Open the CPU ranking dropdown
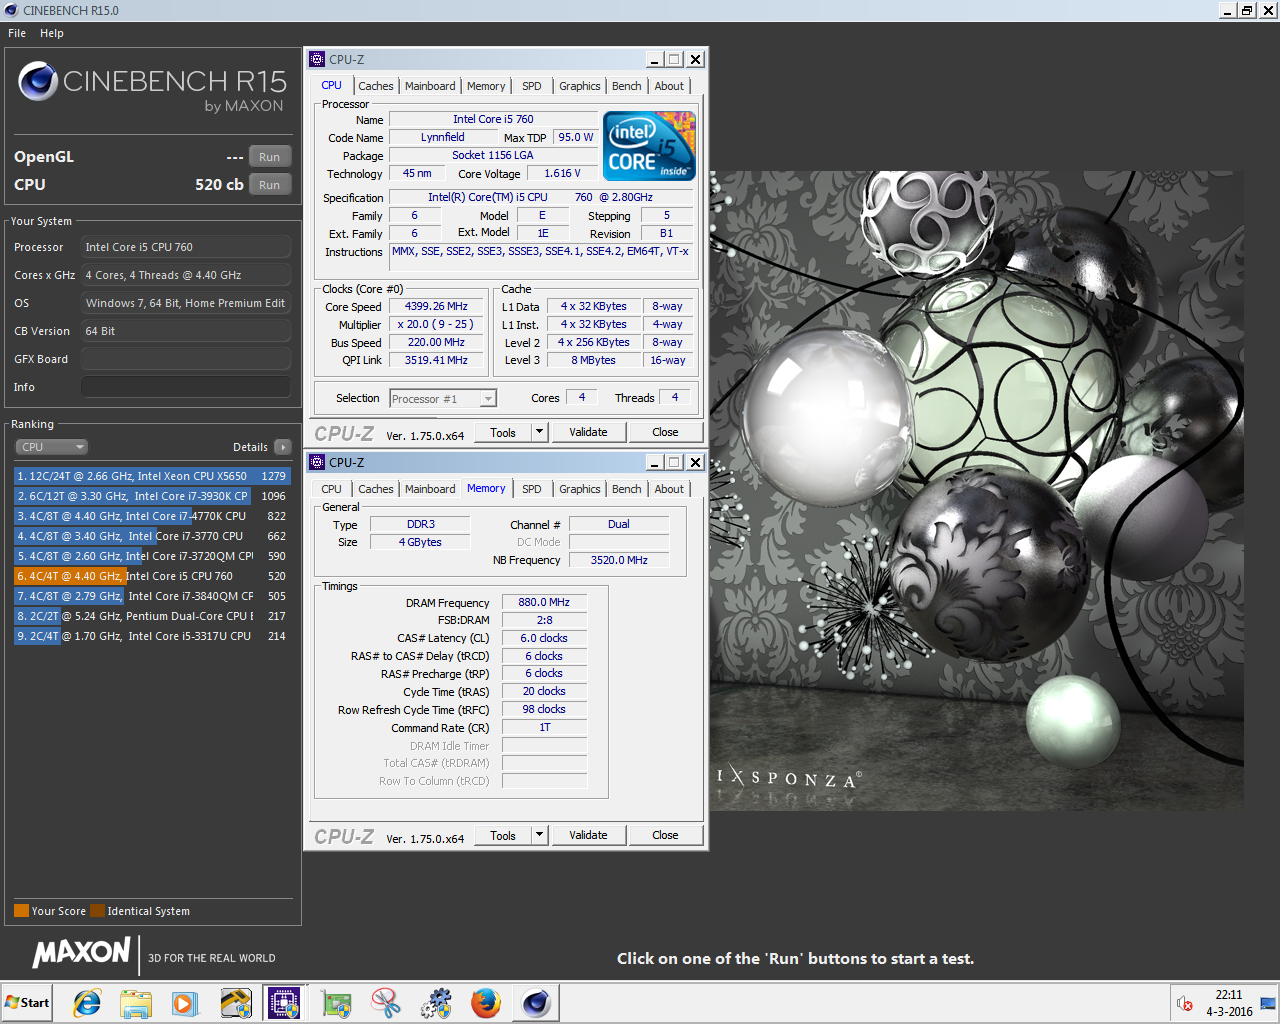This screenshot has height=1024, width=1280. pos(52,447)
